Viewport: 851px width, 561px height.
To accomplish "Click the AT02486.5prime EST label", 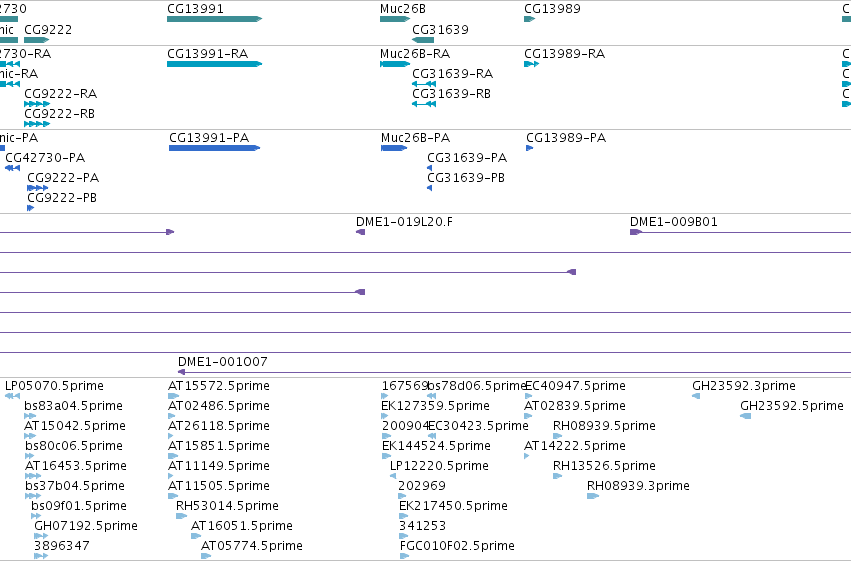I will click(219, 406).
